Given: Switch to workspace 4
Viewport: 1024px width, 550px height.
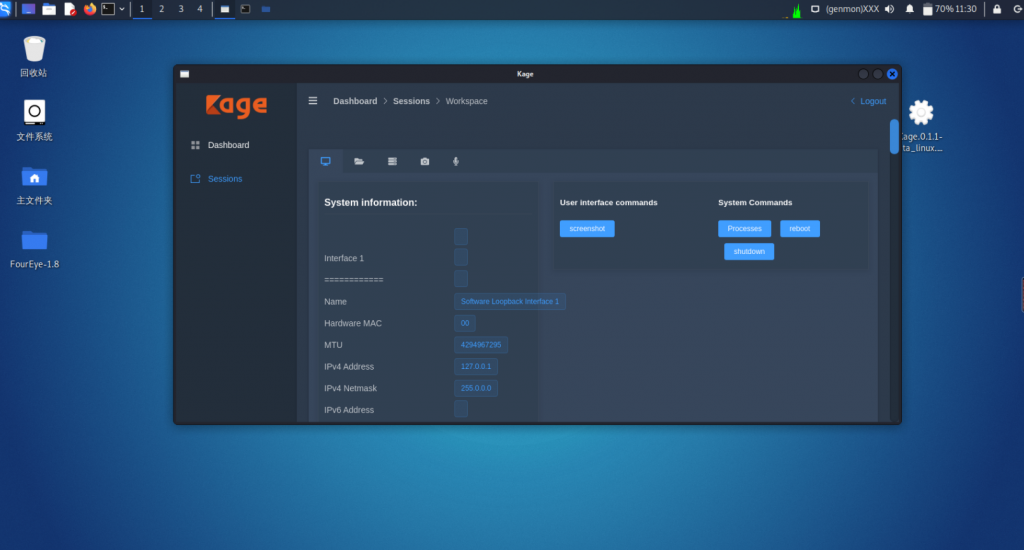Looking at the screenshot, I should tap(200, 9).
